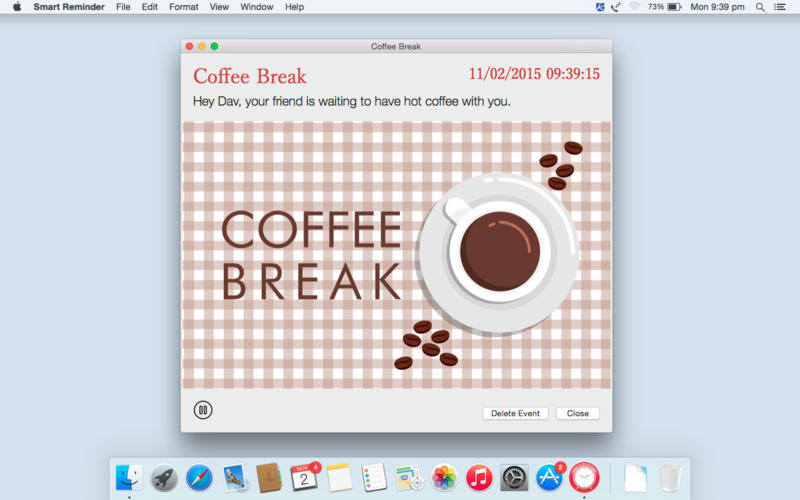Image resolution: width=800 pixels, height=500 pixels.
Task: Launch Launchpad rocket icon in Dock
Action: point(164,478)
